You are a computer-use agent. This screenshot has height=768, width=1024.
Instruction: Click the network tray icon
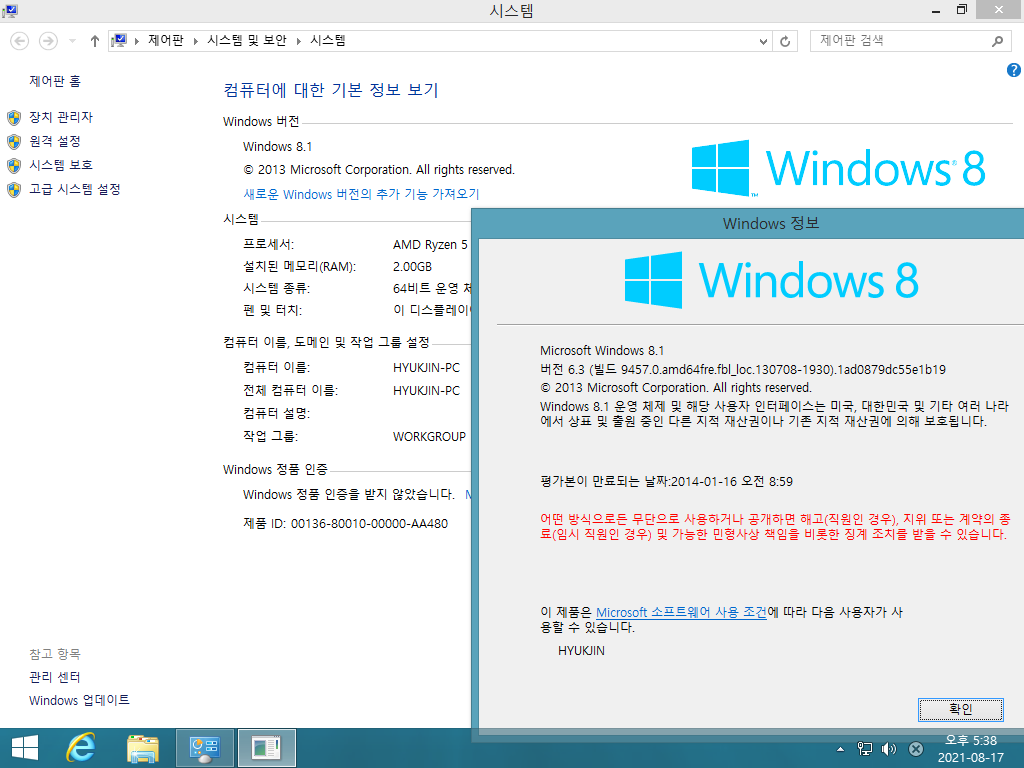865,749
